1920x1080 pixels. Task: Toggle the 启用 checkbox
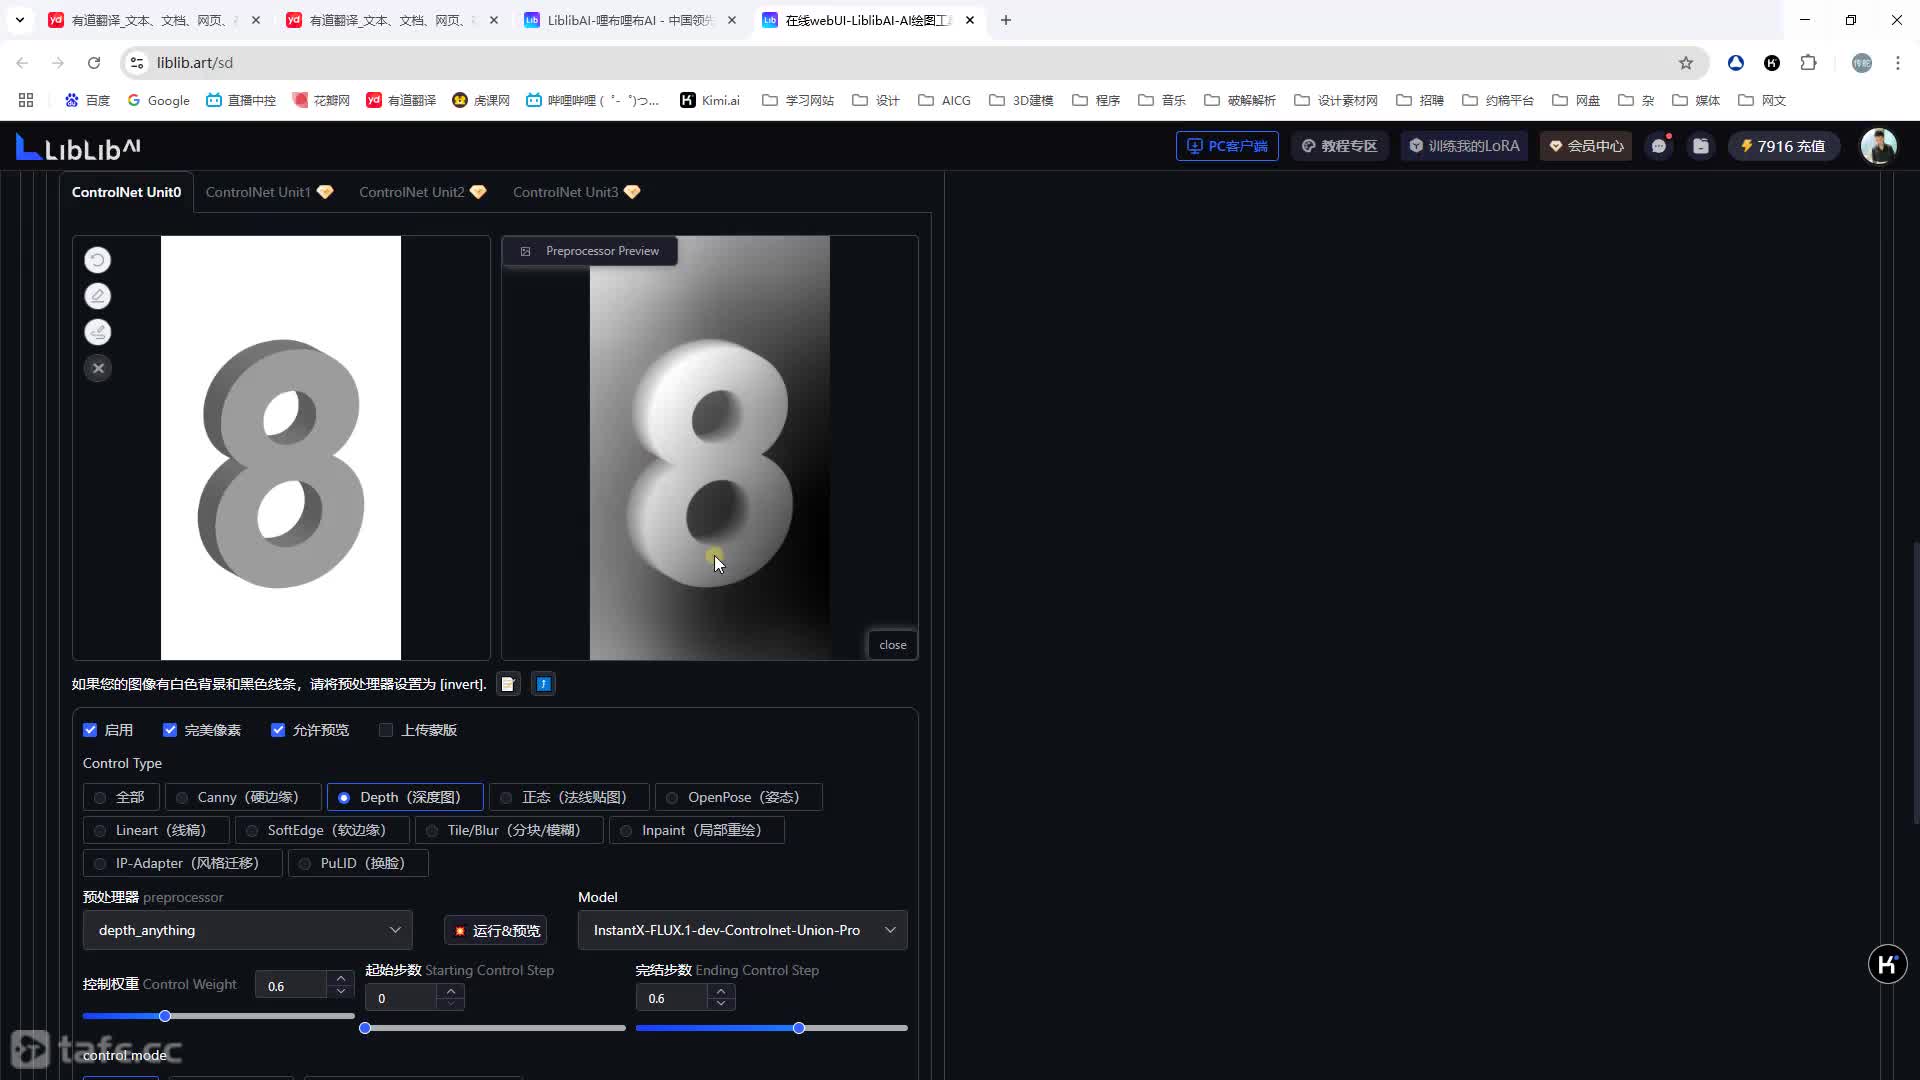pos(90,730)
